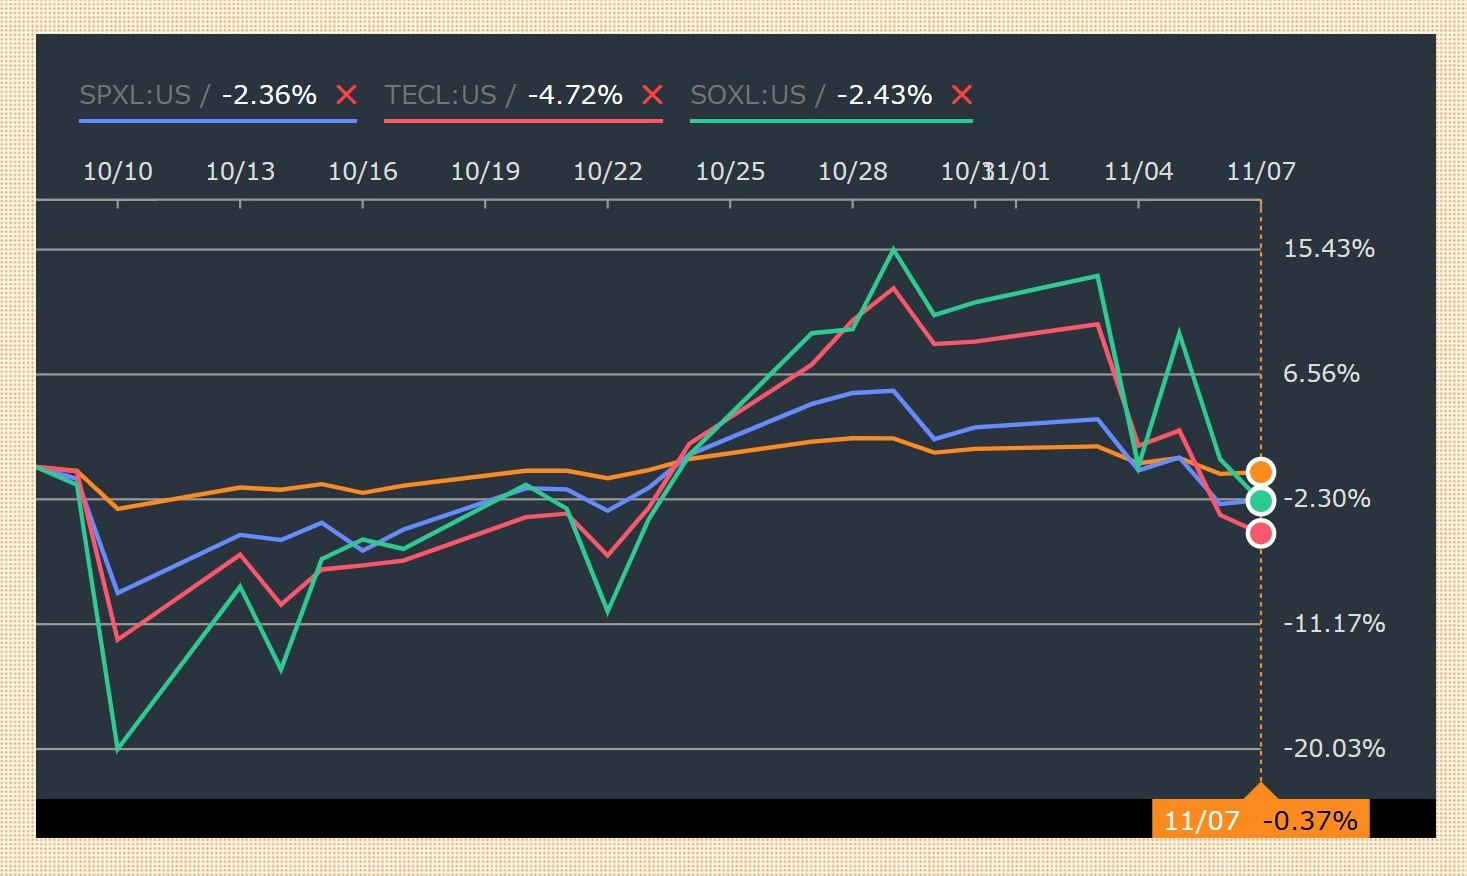Click the orange end-point circle marker

[x=1261, y=472]
